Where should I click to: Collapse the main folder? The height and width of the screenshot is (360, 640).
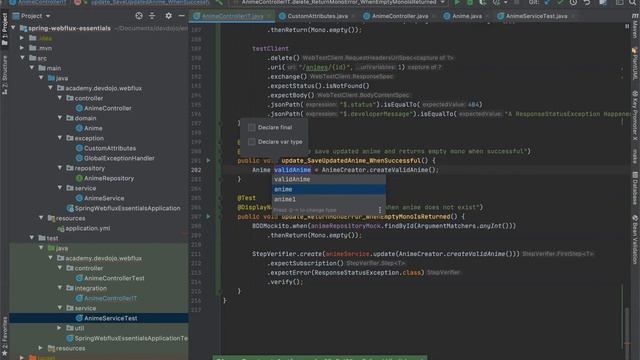(32, 68)
